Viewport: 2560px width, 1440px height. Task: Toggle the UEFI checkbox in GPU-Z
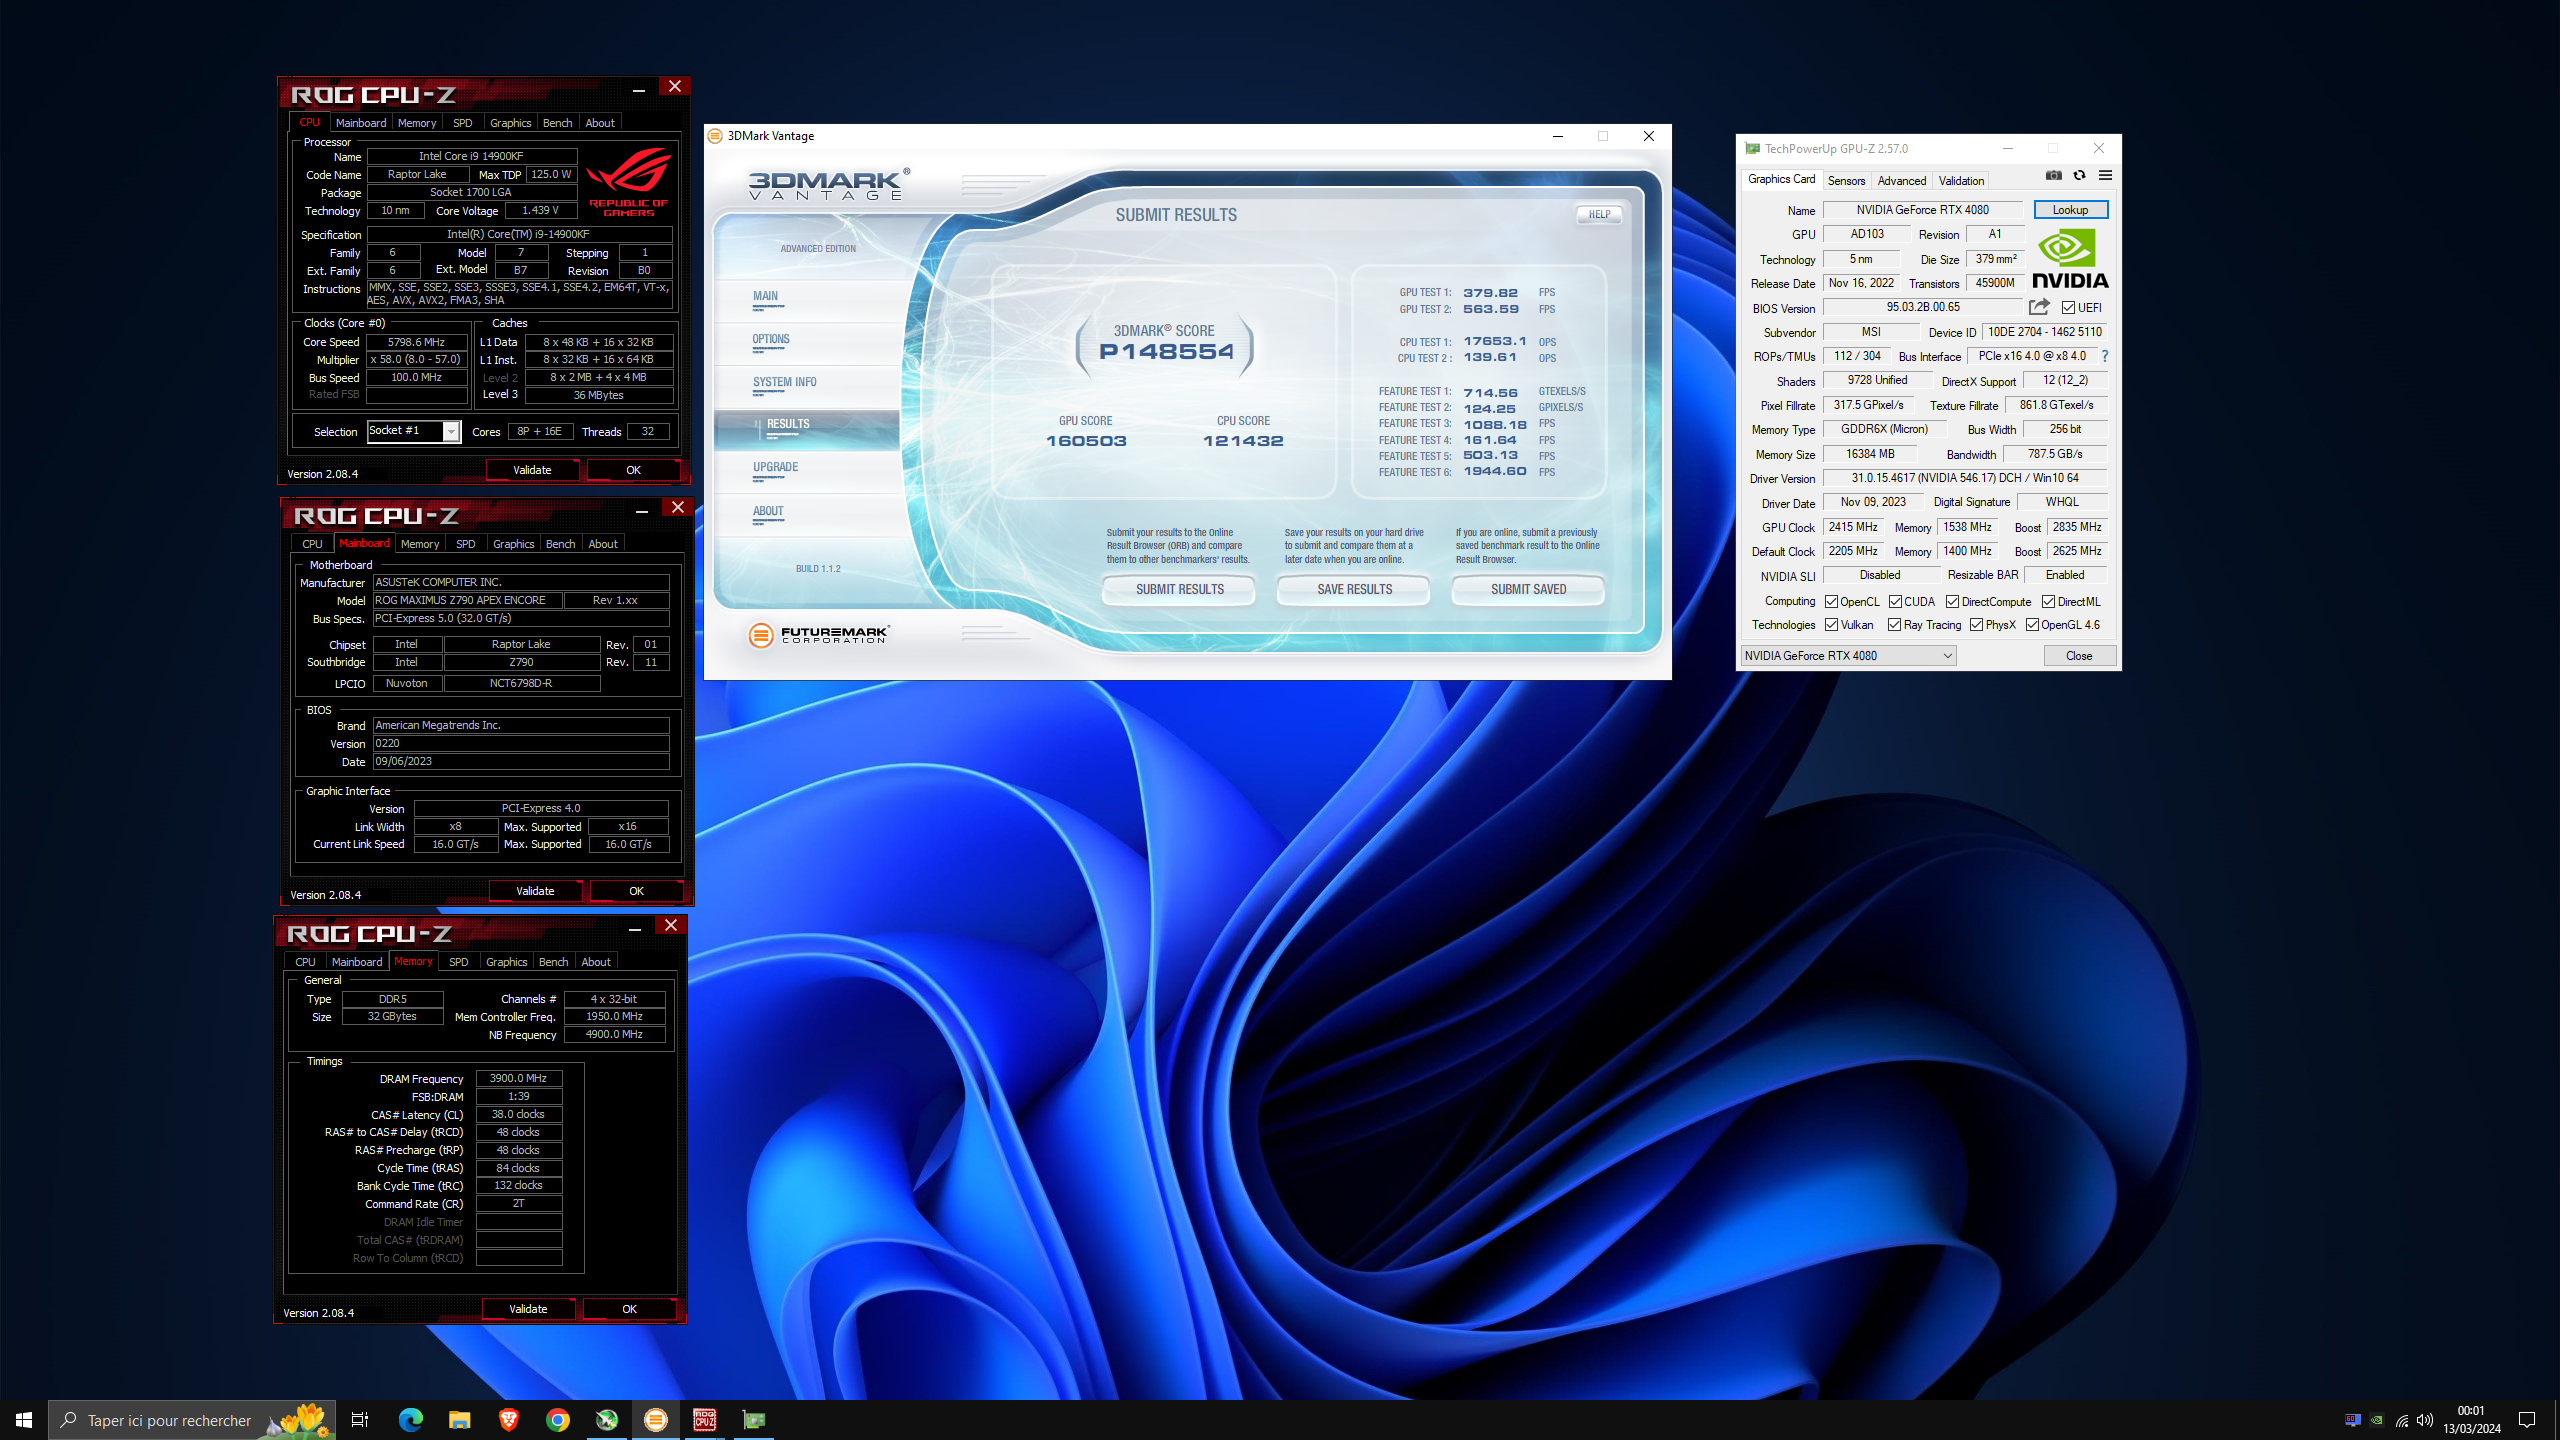click(x=2068, y=308)
